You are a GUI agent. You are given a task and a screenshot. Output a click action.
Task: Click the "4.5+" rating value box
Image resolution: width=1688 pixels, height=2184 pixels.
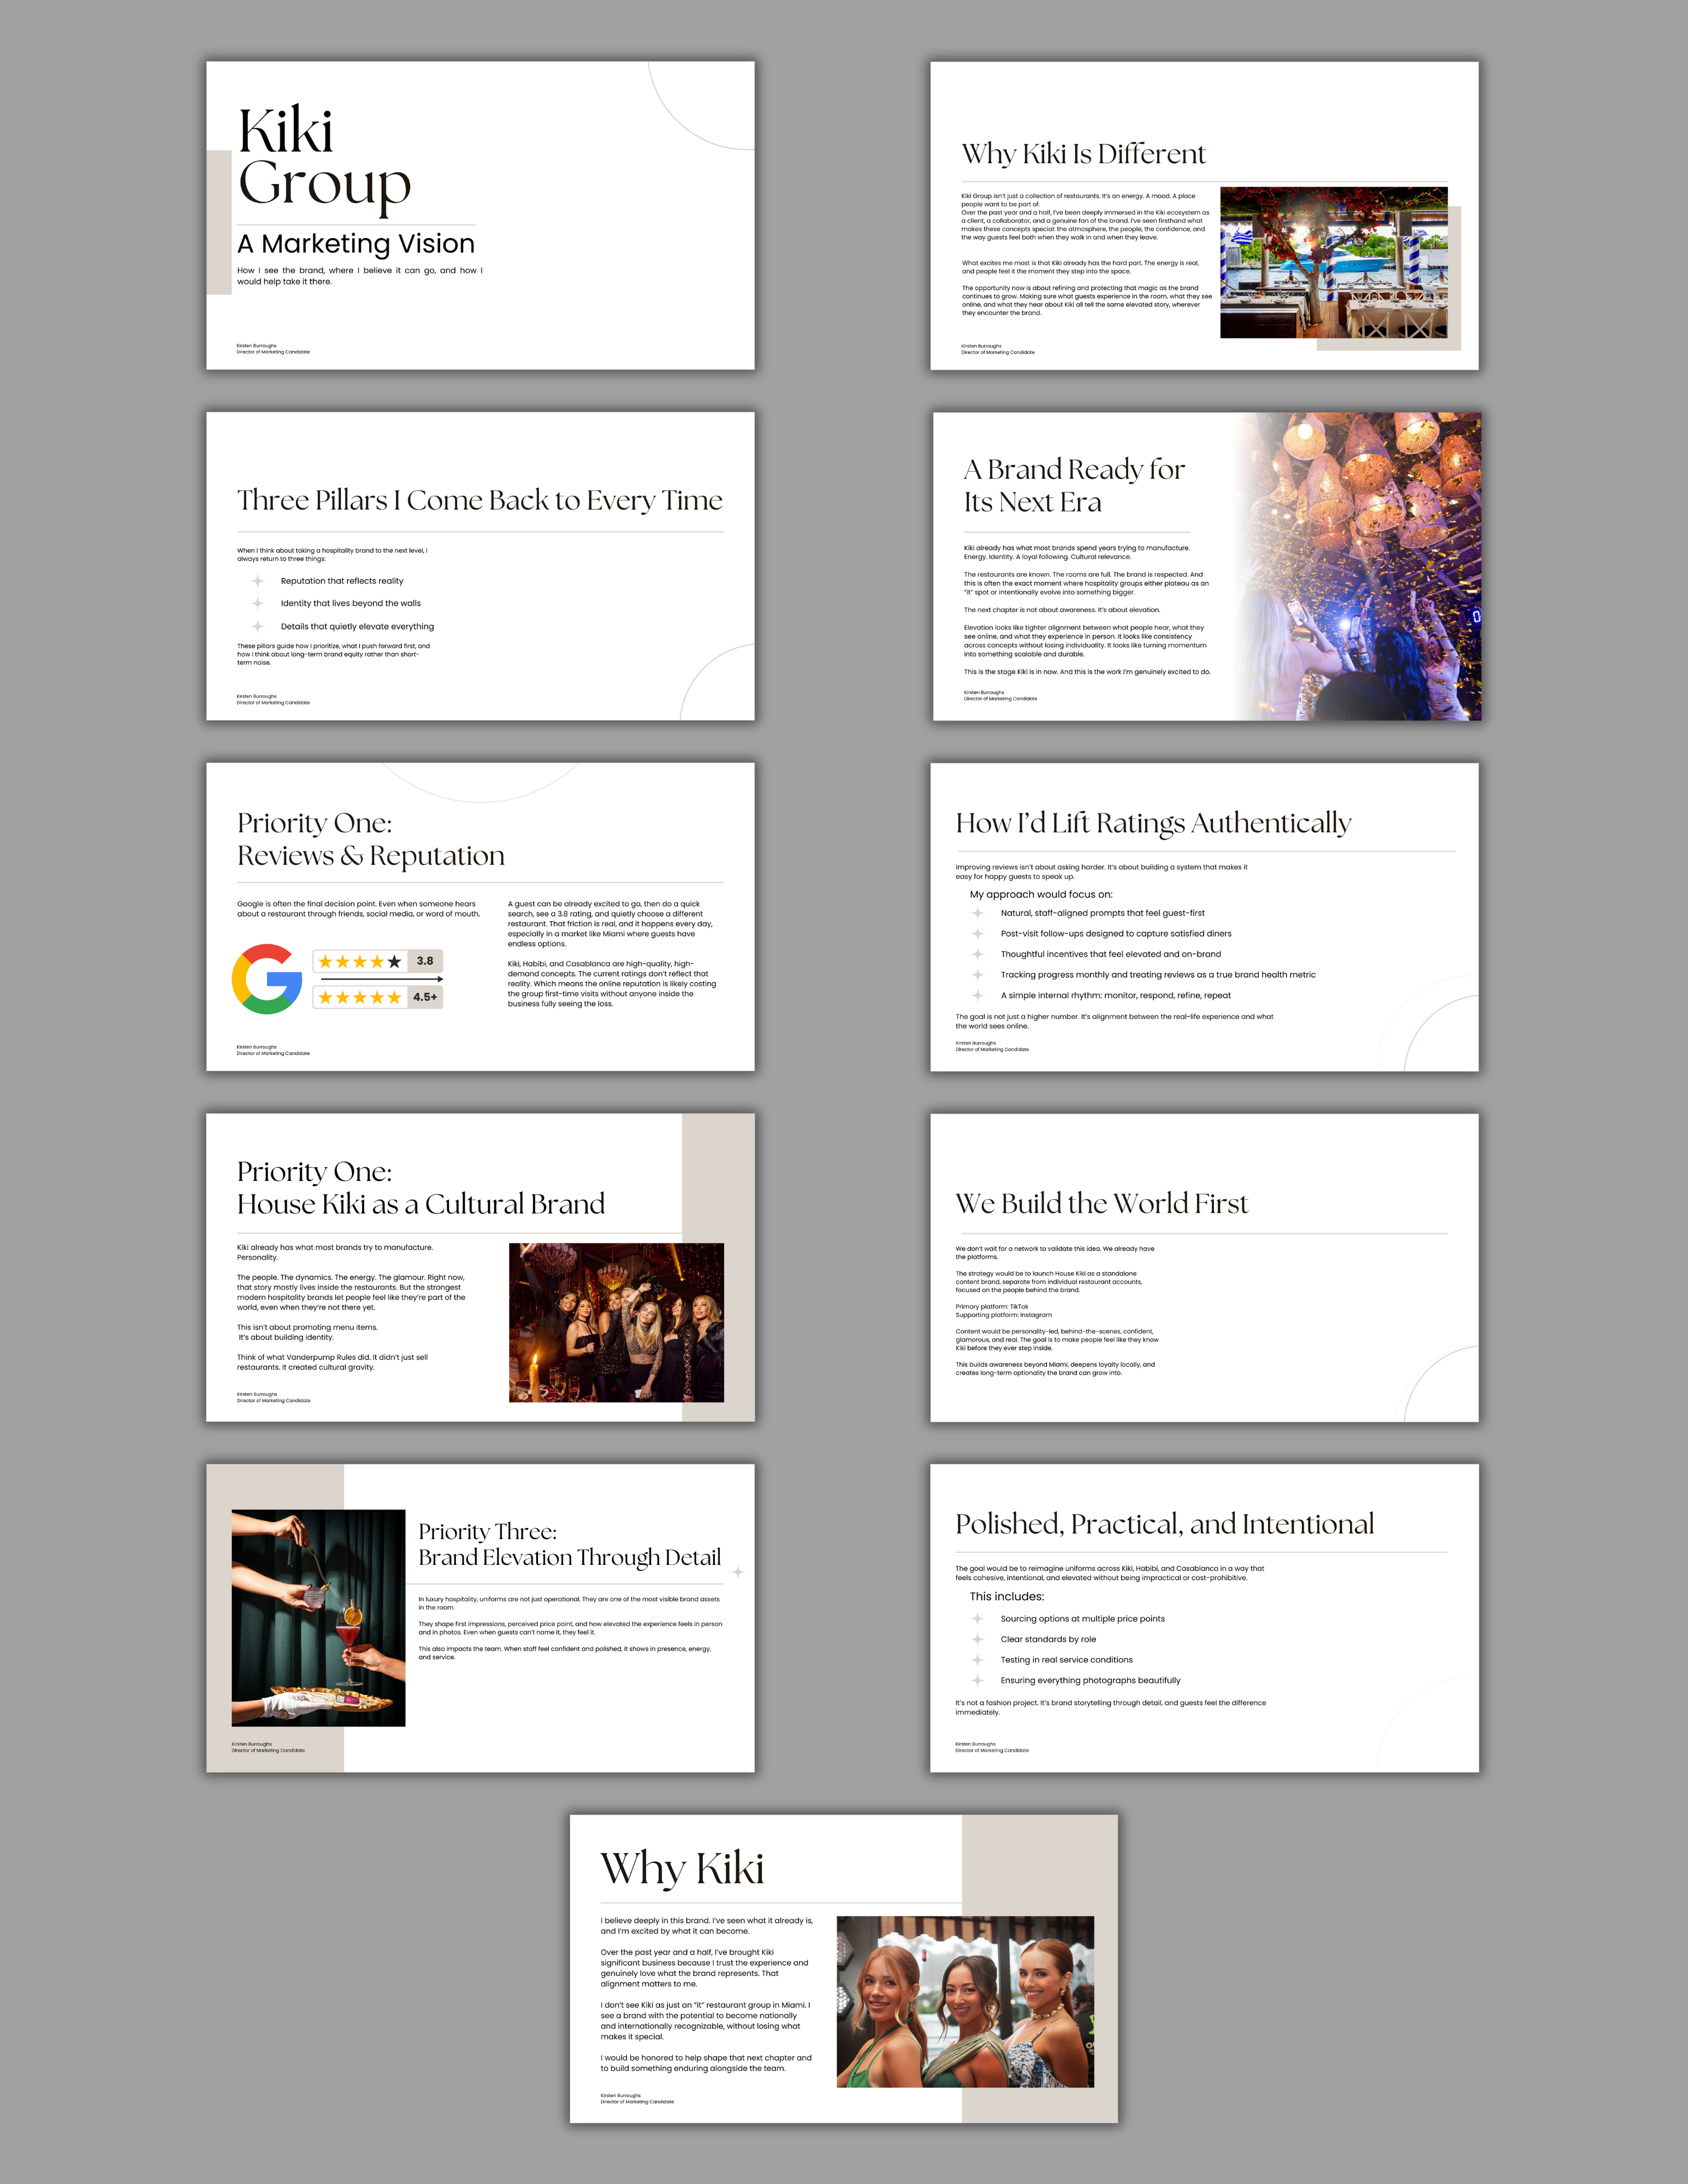(x=426, y=997)
